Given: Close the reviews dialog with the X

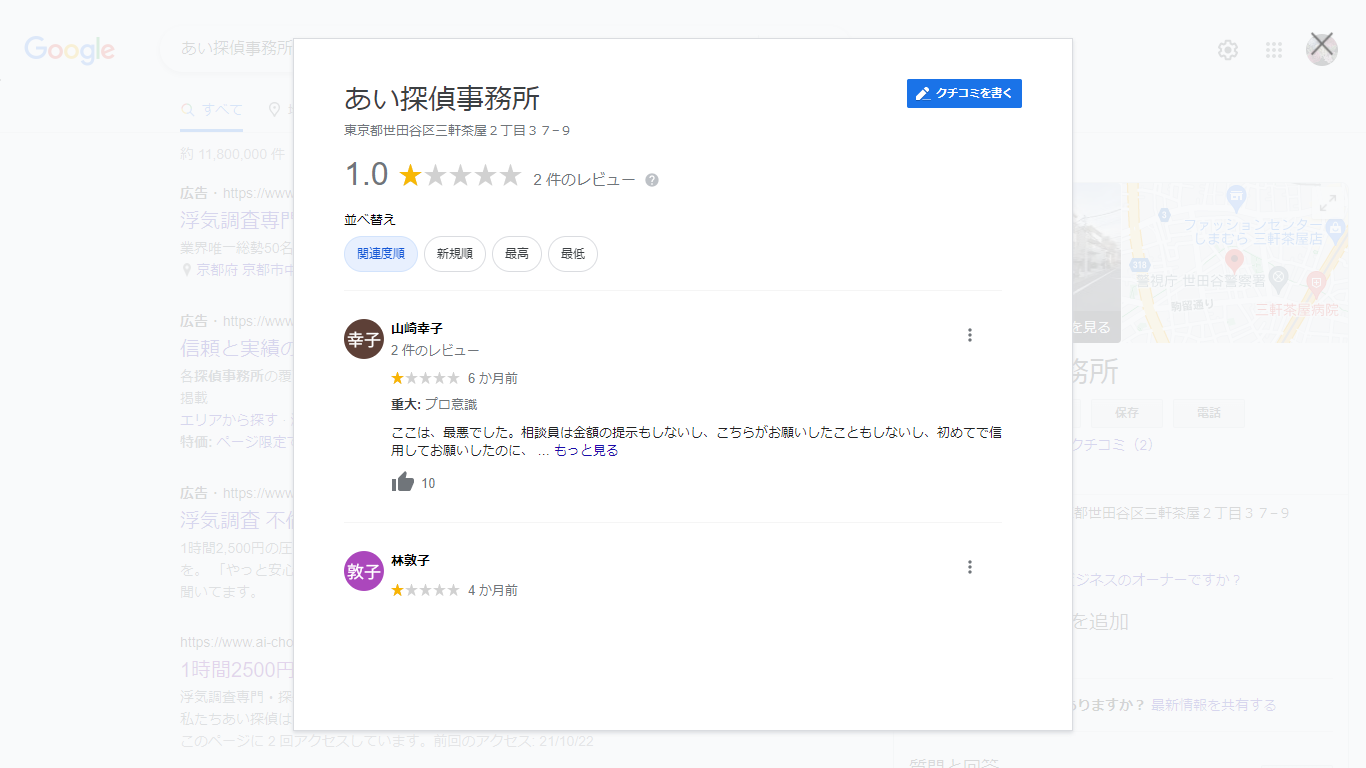Looking at the screenshot, I should [1322, 44].
